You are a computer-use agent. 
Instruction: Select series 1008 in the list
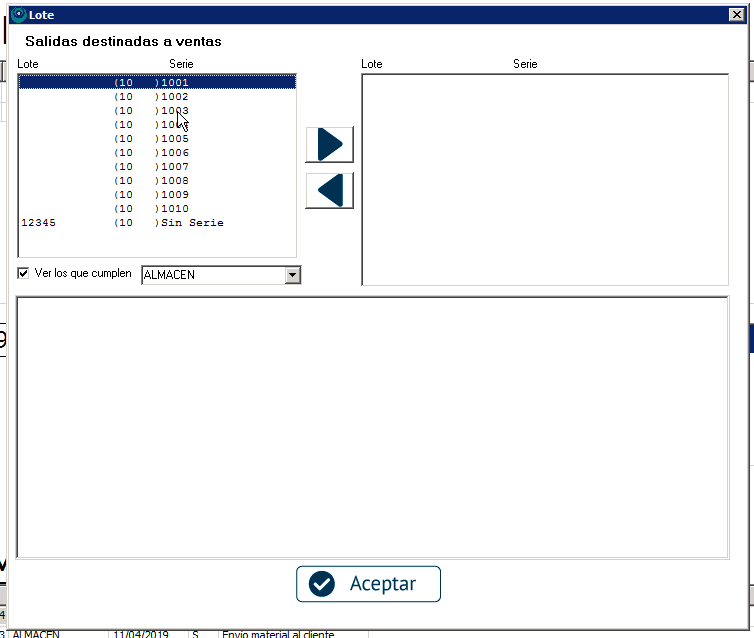(x=174, y=181)
